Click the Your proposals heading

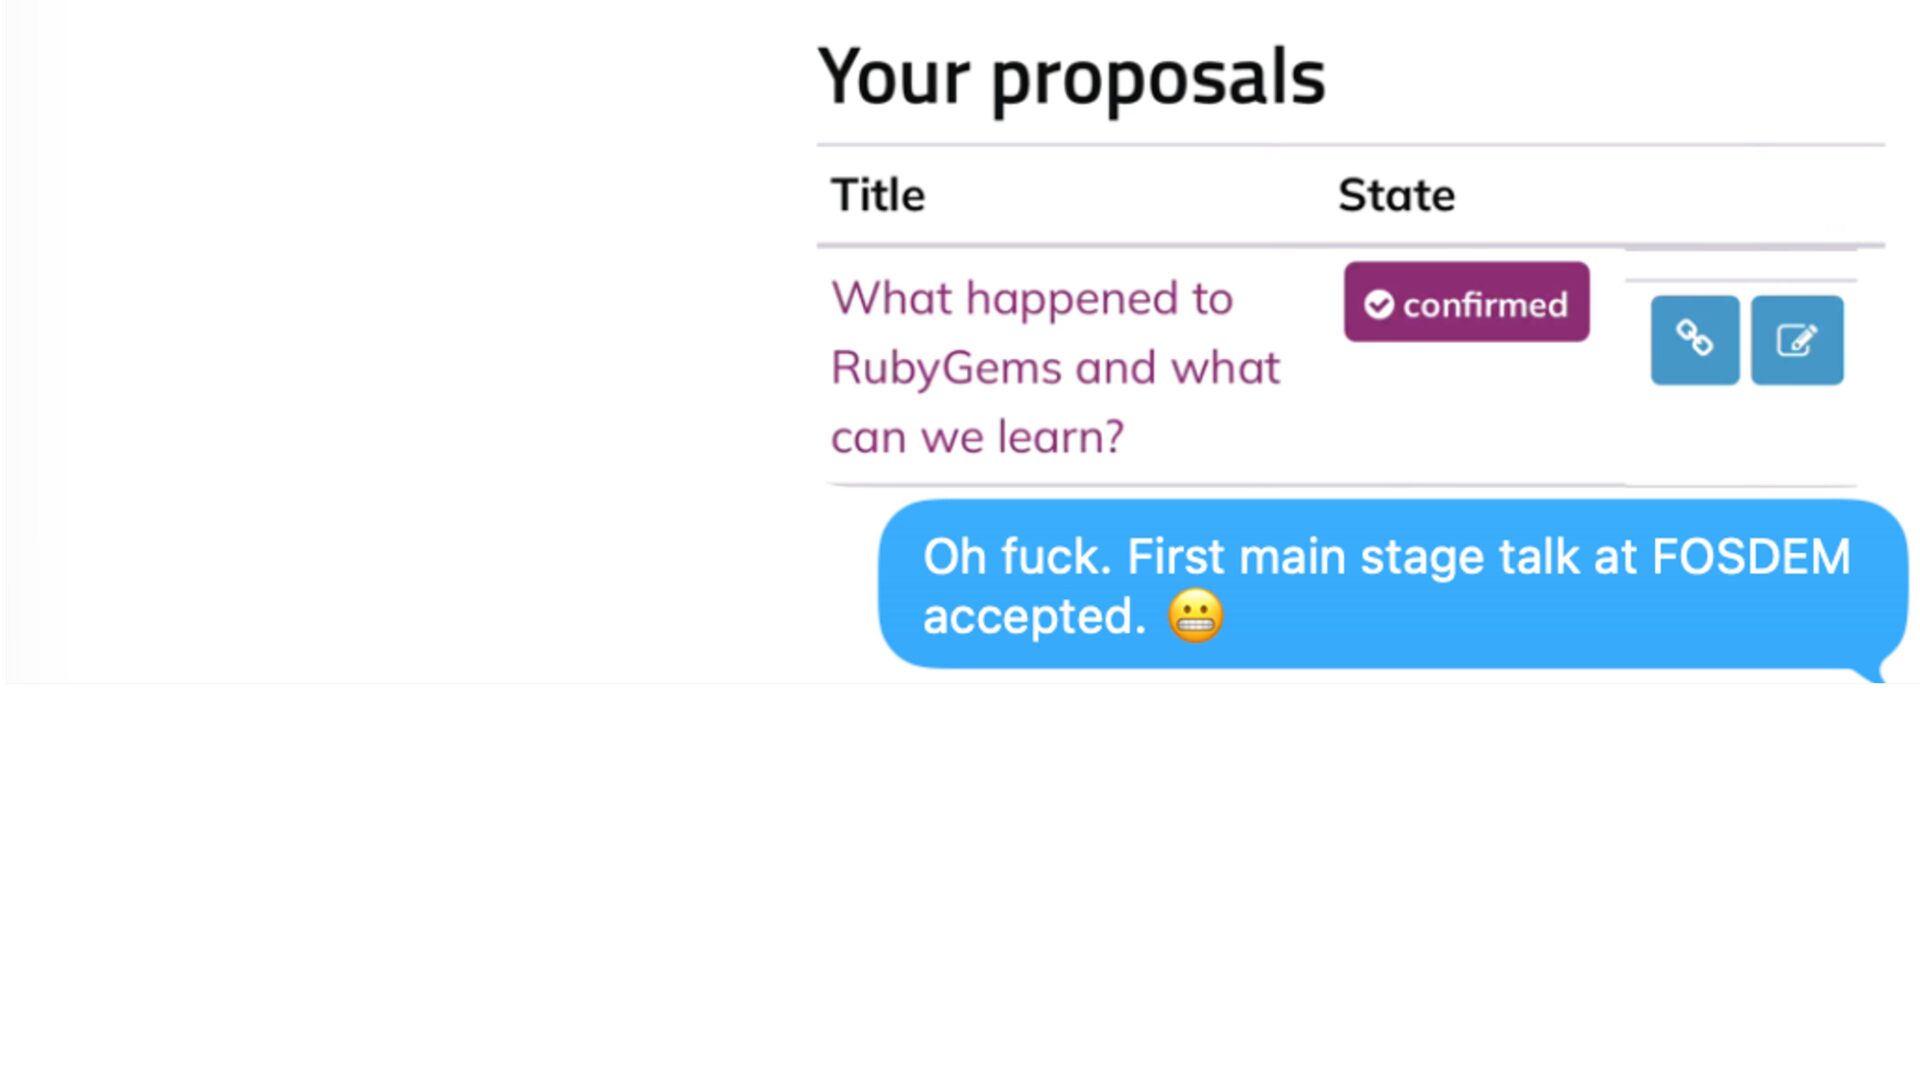(x=1071, y=76)
